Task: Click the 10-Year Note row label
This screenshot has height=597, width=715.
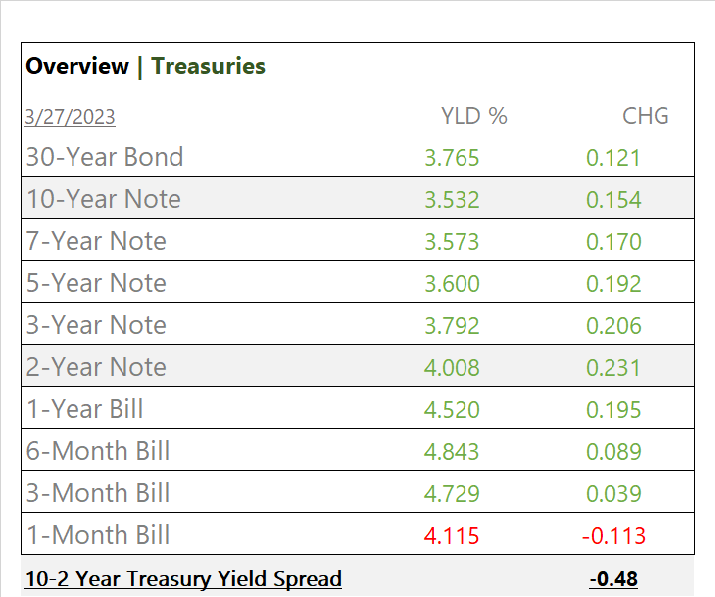Action: click(103, 199)
